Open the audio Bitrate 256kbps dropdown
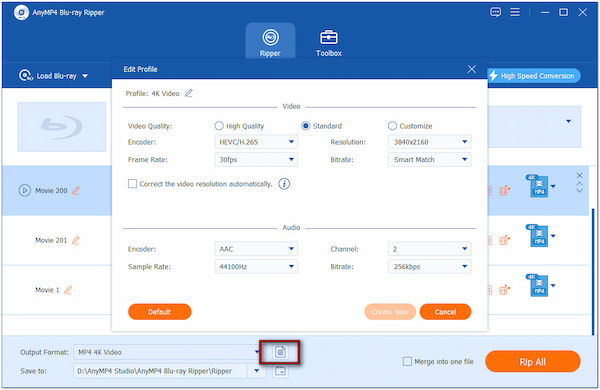 429,266
